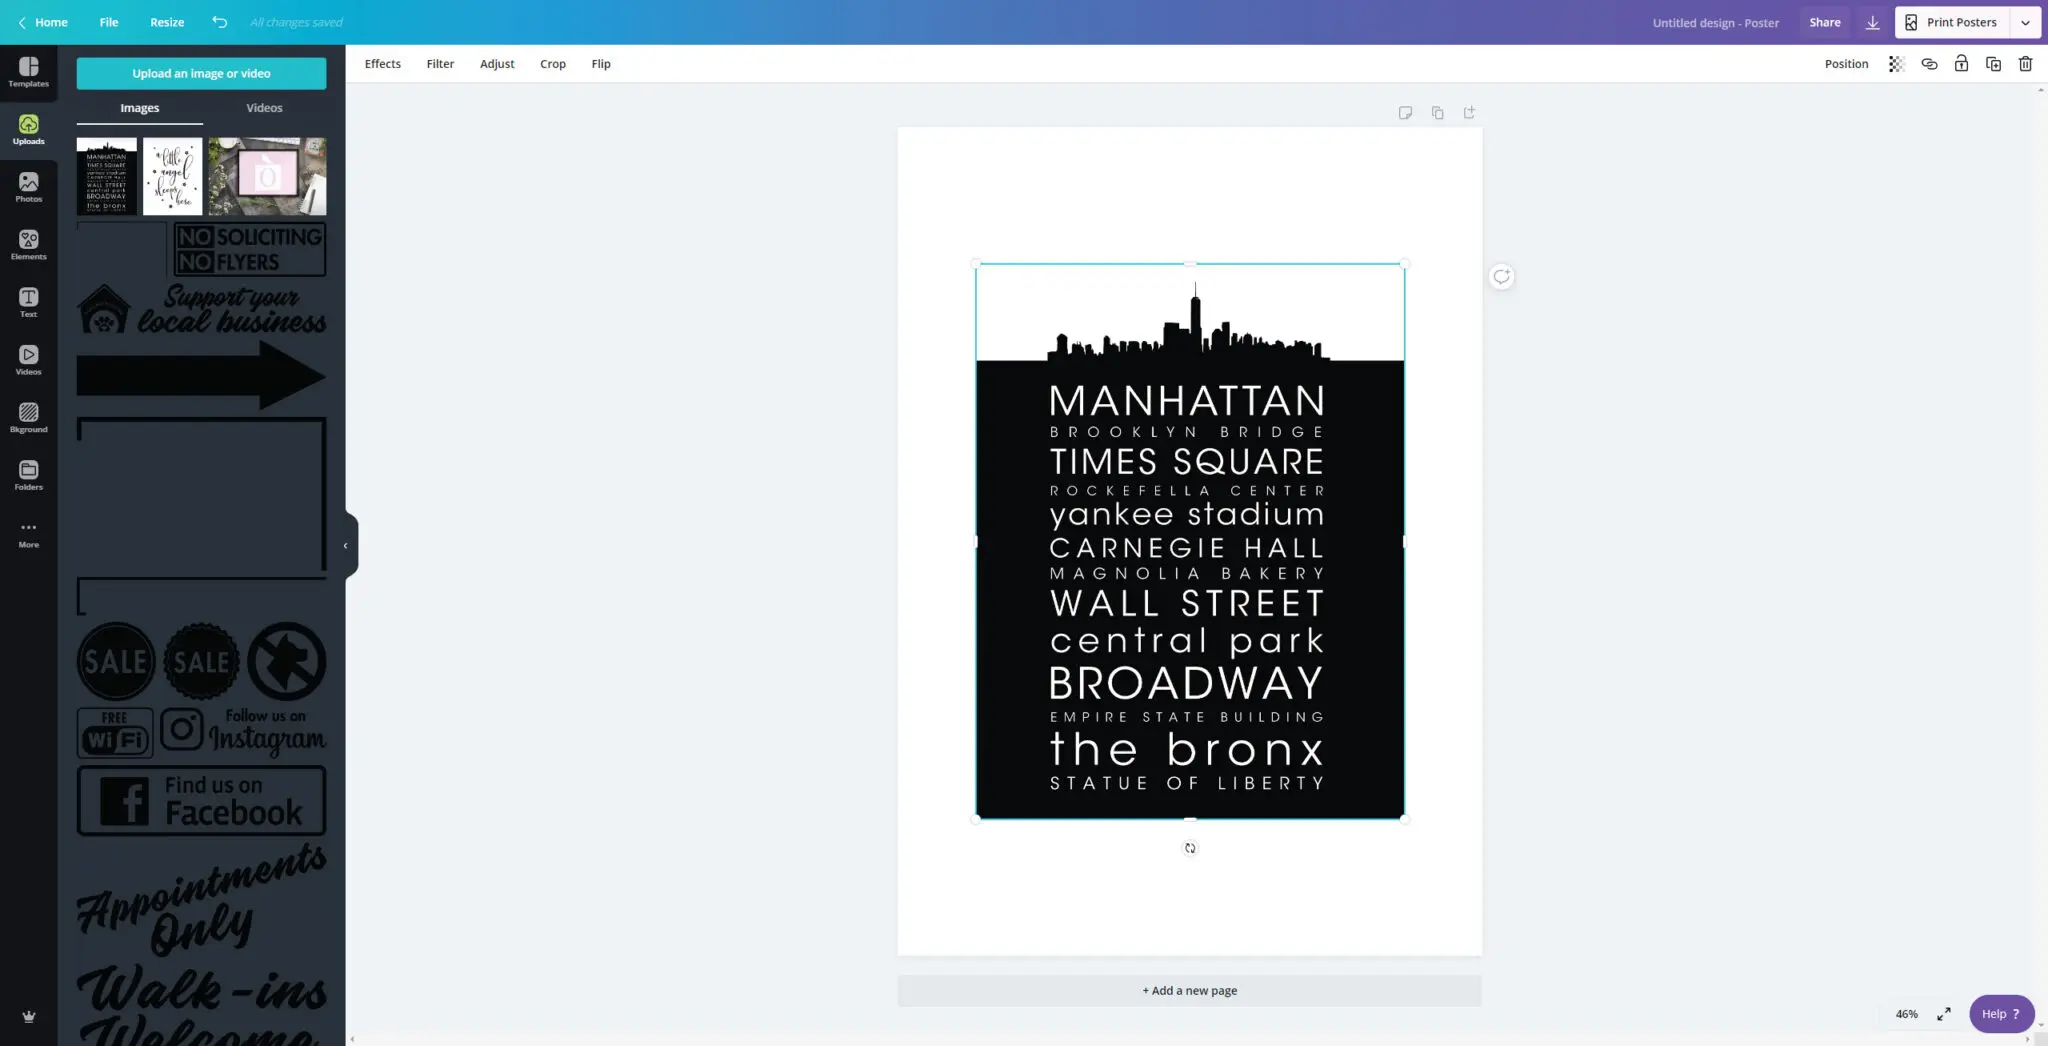Image resolution: width=2048 pixels, height=1046 pixels.
Task: Open the Elements panel
Action: click(x=28, y=245)
